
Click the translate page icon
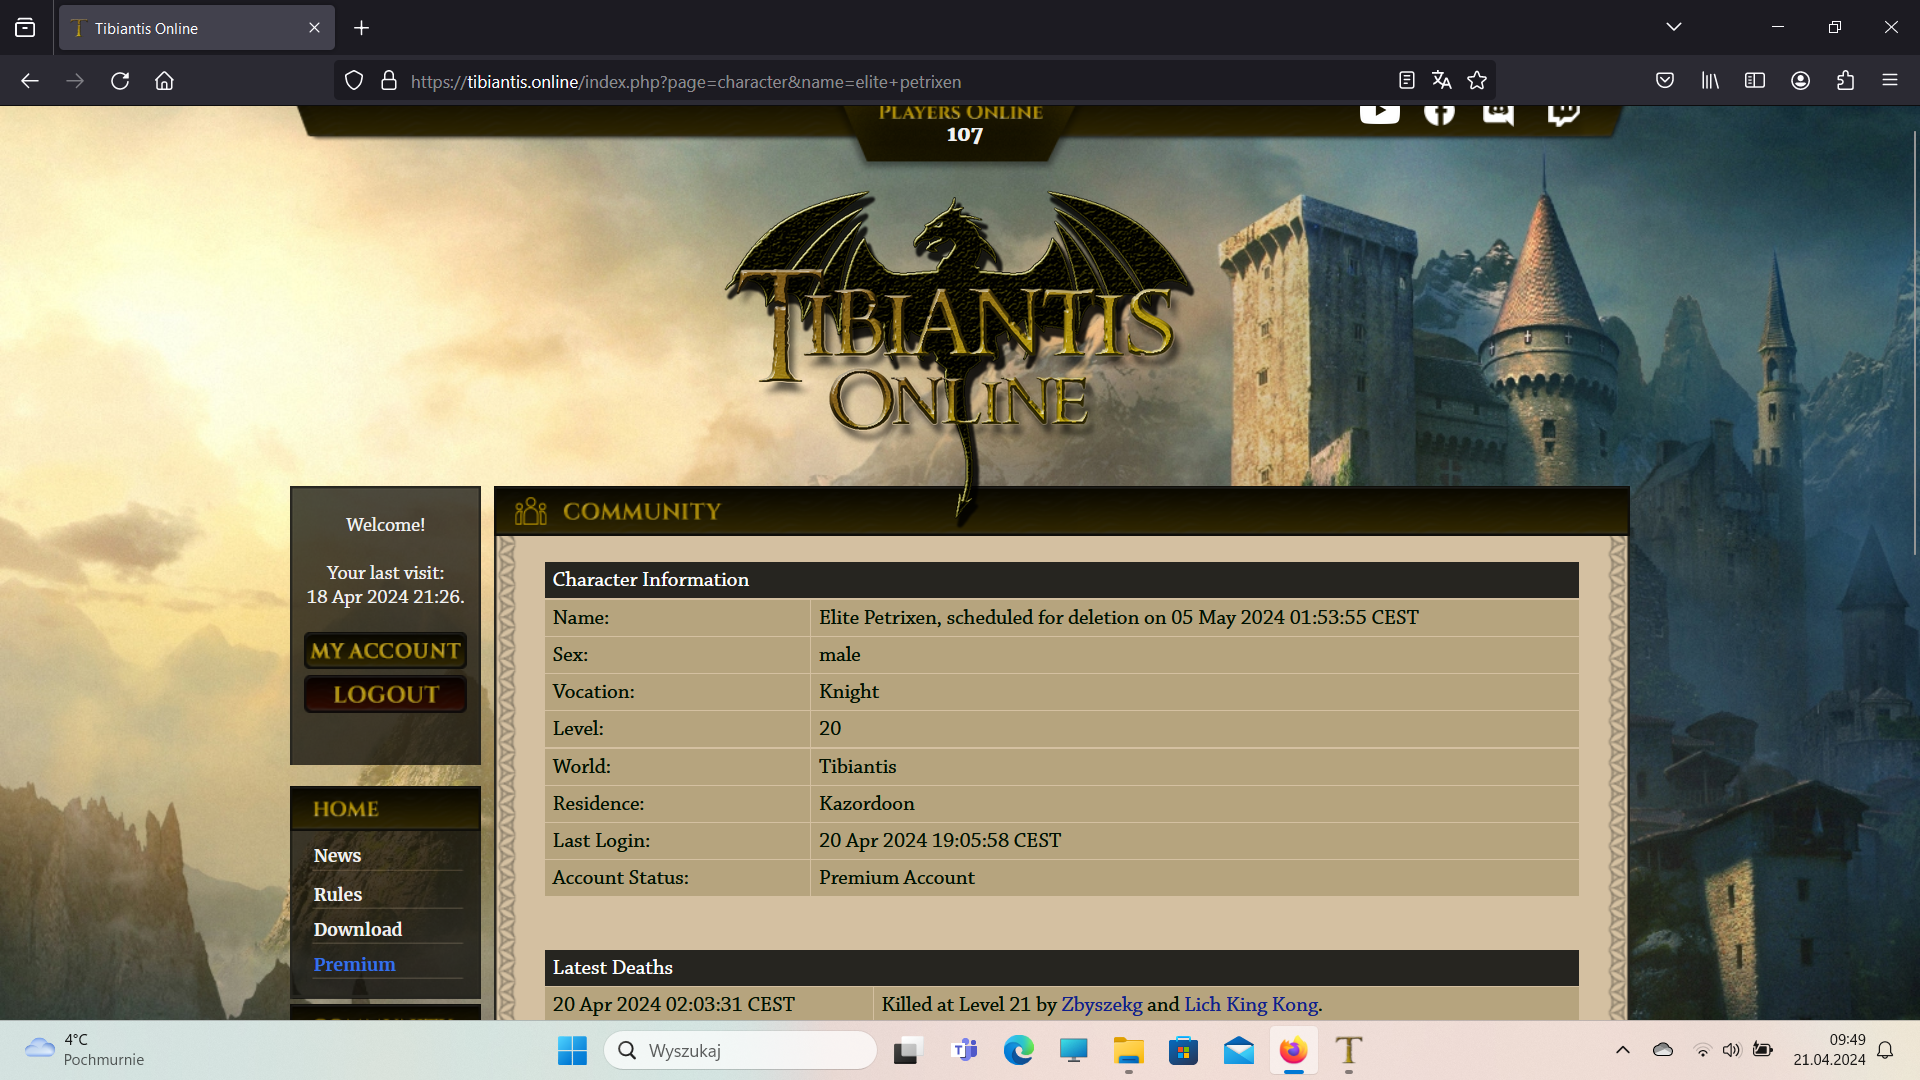[x=1441, y=81]
